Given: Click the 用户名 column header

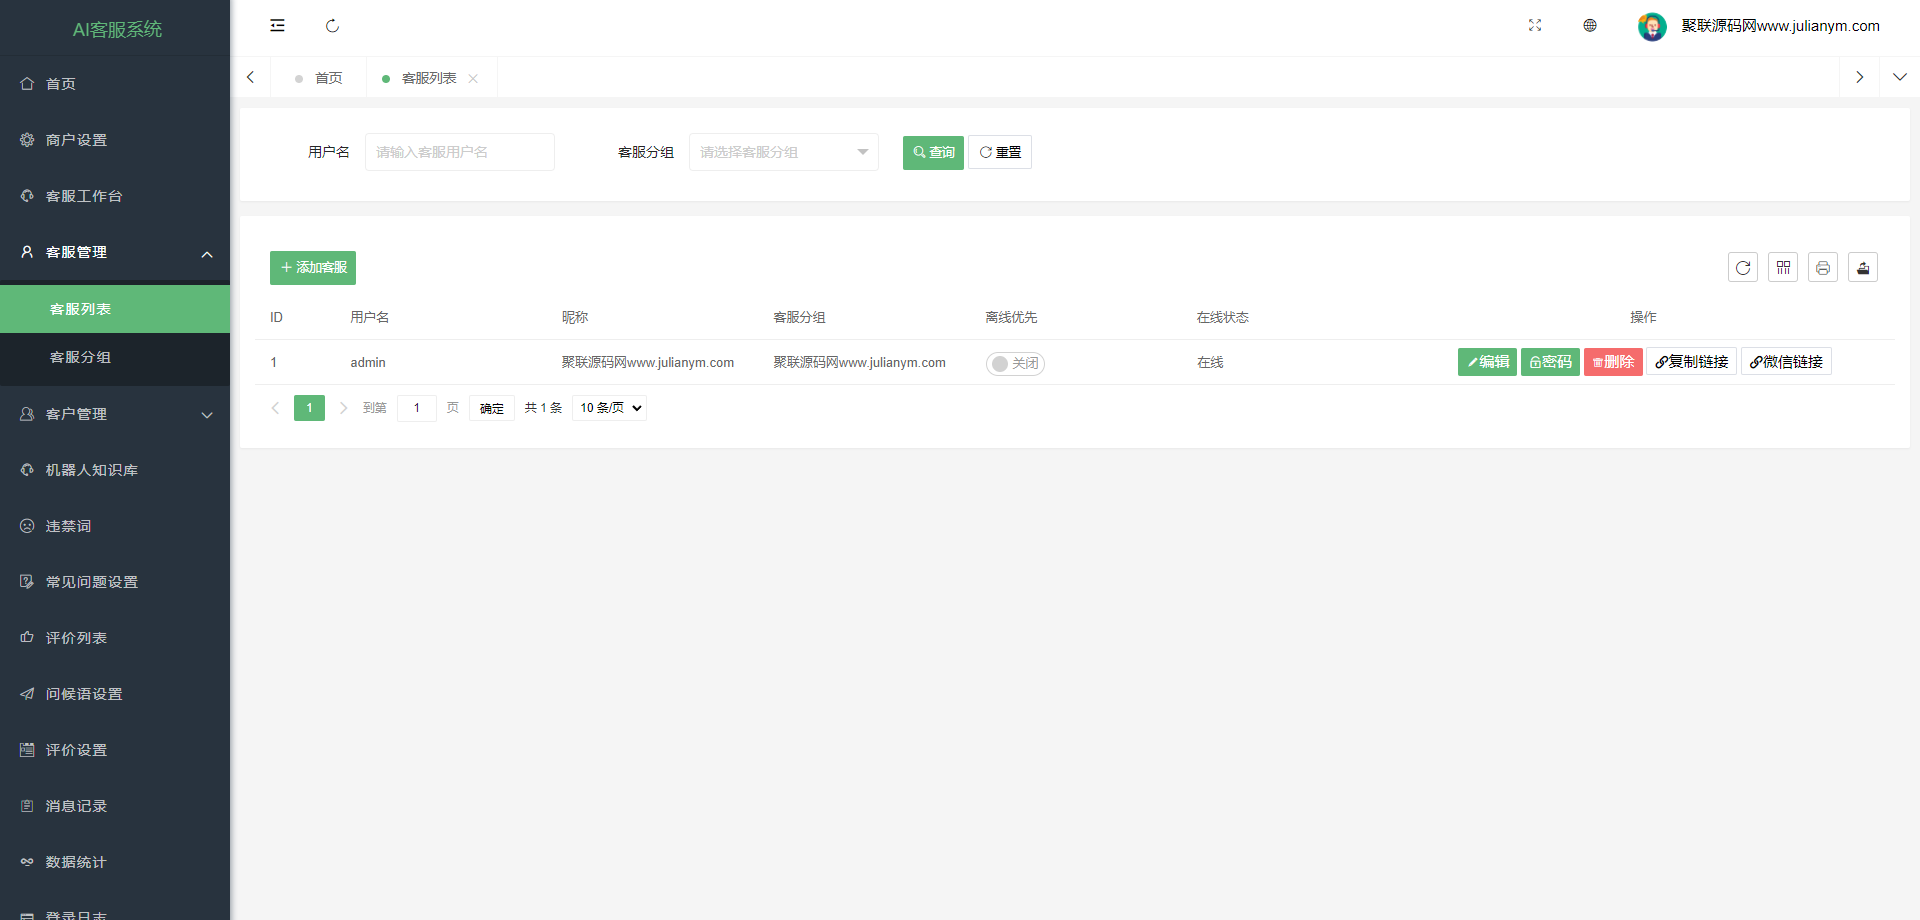Looking at the screenshot, I should tap(370, 317).
